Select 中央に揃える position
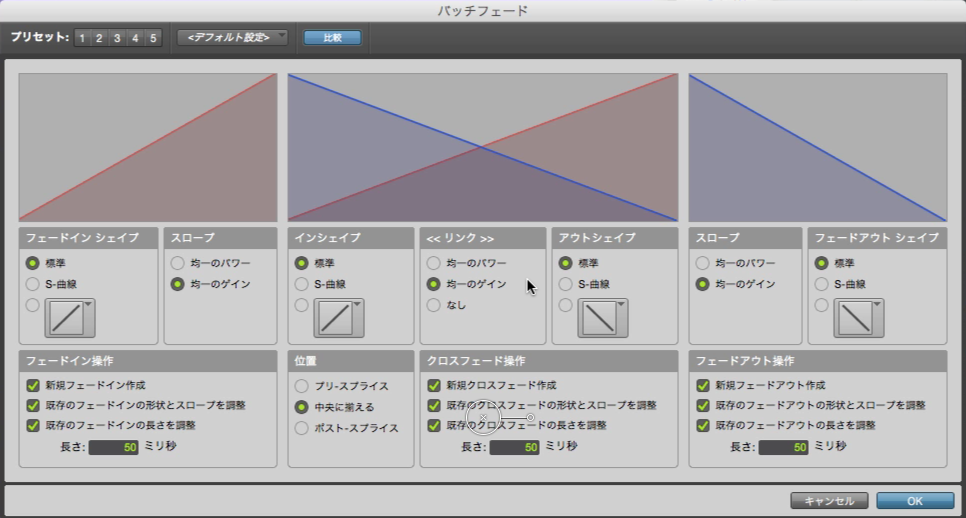Image resolution: width=966 pixels, height=518 pixels. point(301,407)
